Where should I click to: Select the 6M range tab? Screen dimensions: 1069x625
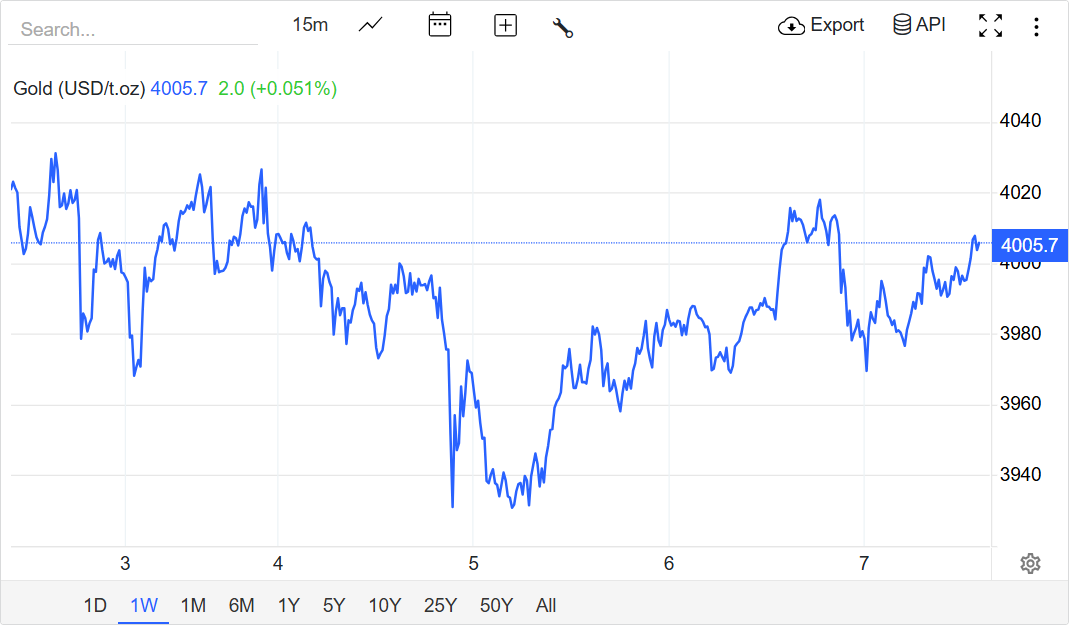241,605
